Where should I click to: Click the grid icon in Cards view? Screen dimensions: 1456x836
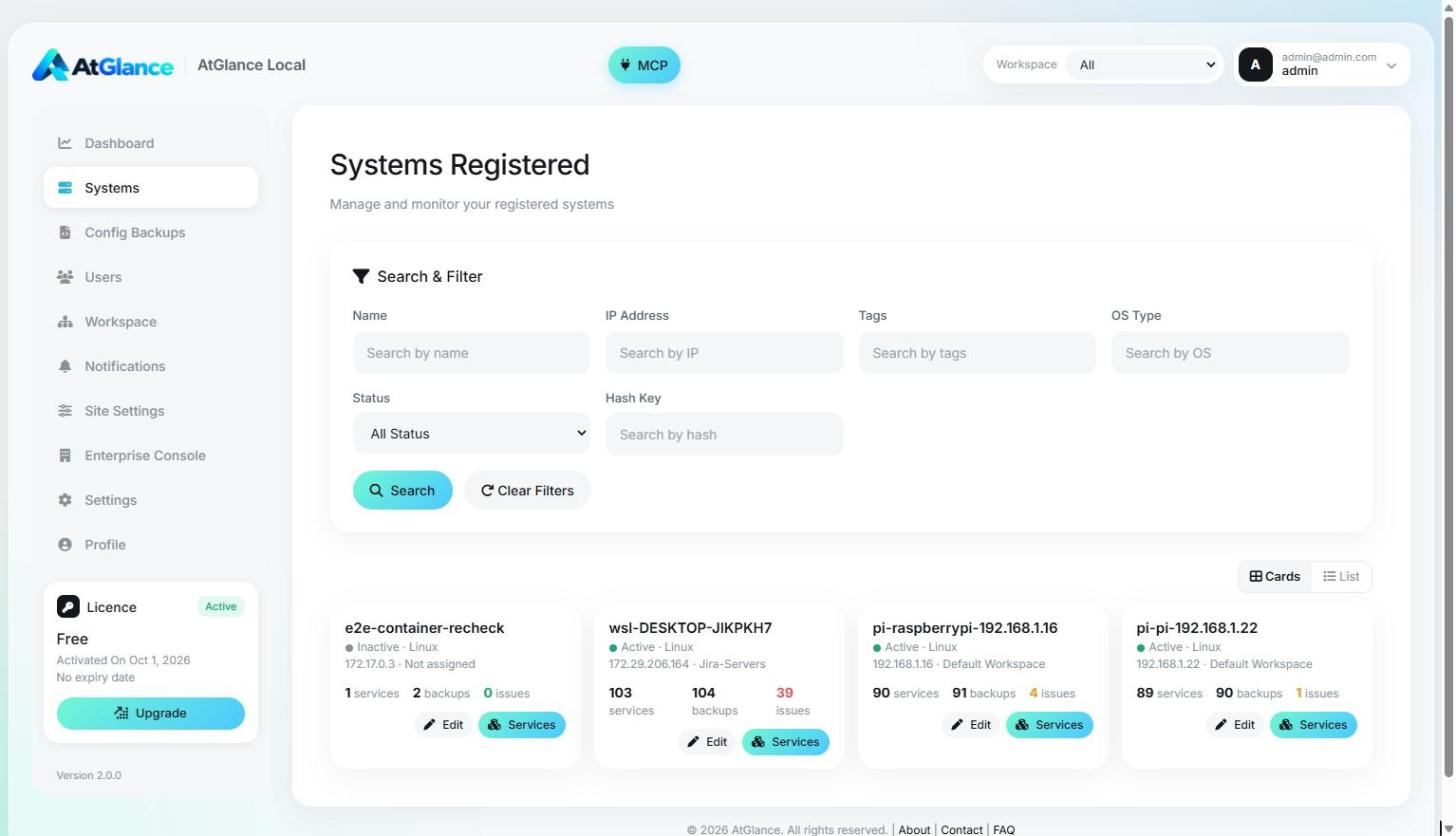click(1256, 577)
